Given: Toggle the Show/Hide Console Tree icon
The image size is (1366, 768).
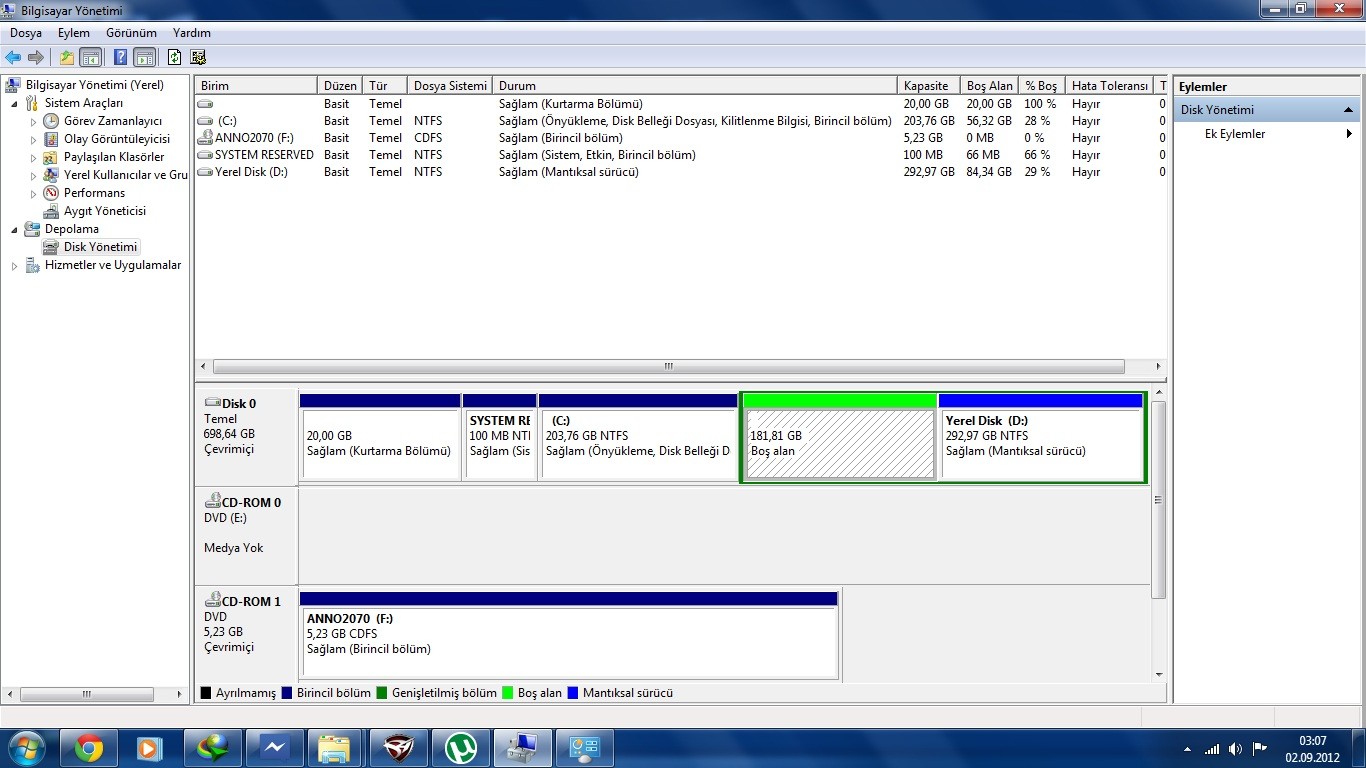Looking at the screenshot, I should point(90,57).
